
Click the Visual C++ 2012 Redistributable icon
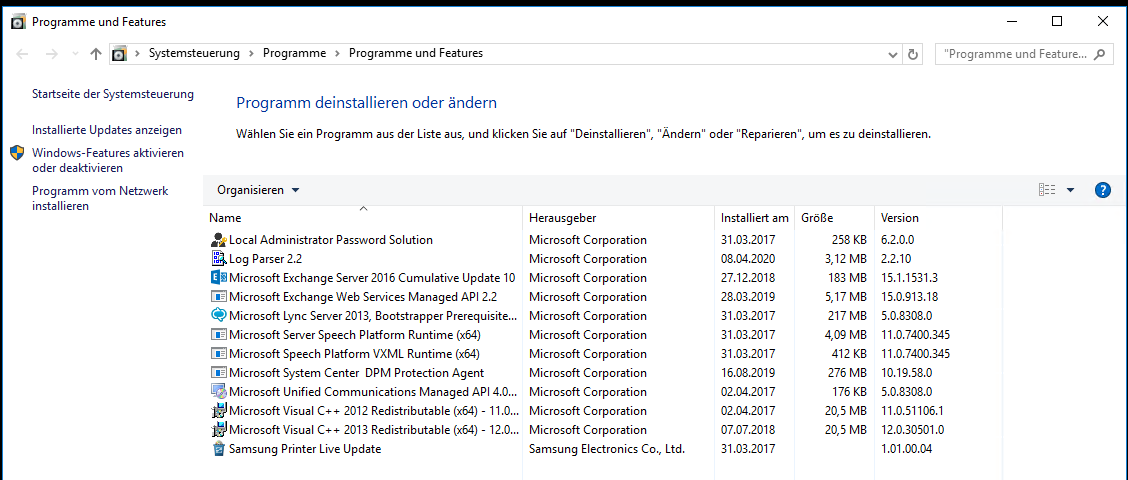point(219,411)
